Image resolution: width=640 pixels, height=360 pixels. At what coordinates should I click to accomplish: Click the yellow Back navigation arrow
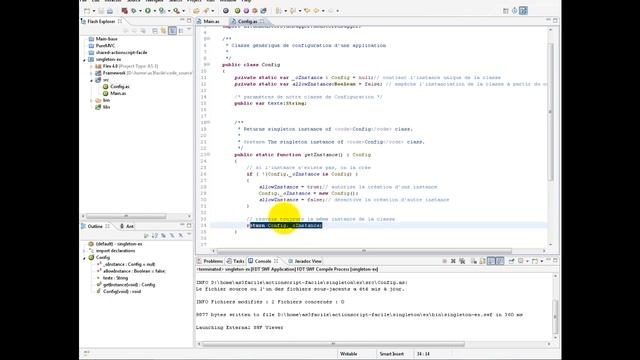pos(307,11)
